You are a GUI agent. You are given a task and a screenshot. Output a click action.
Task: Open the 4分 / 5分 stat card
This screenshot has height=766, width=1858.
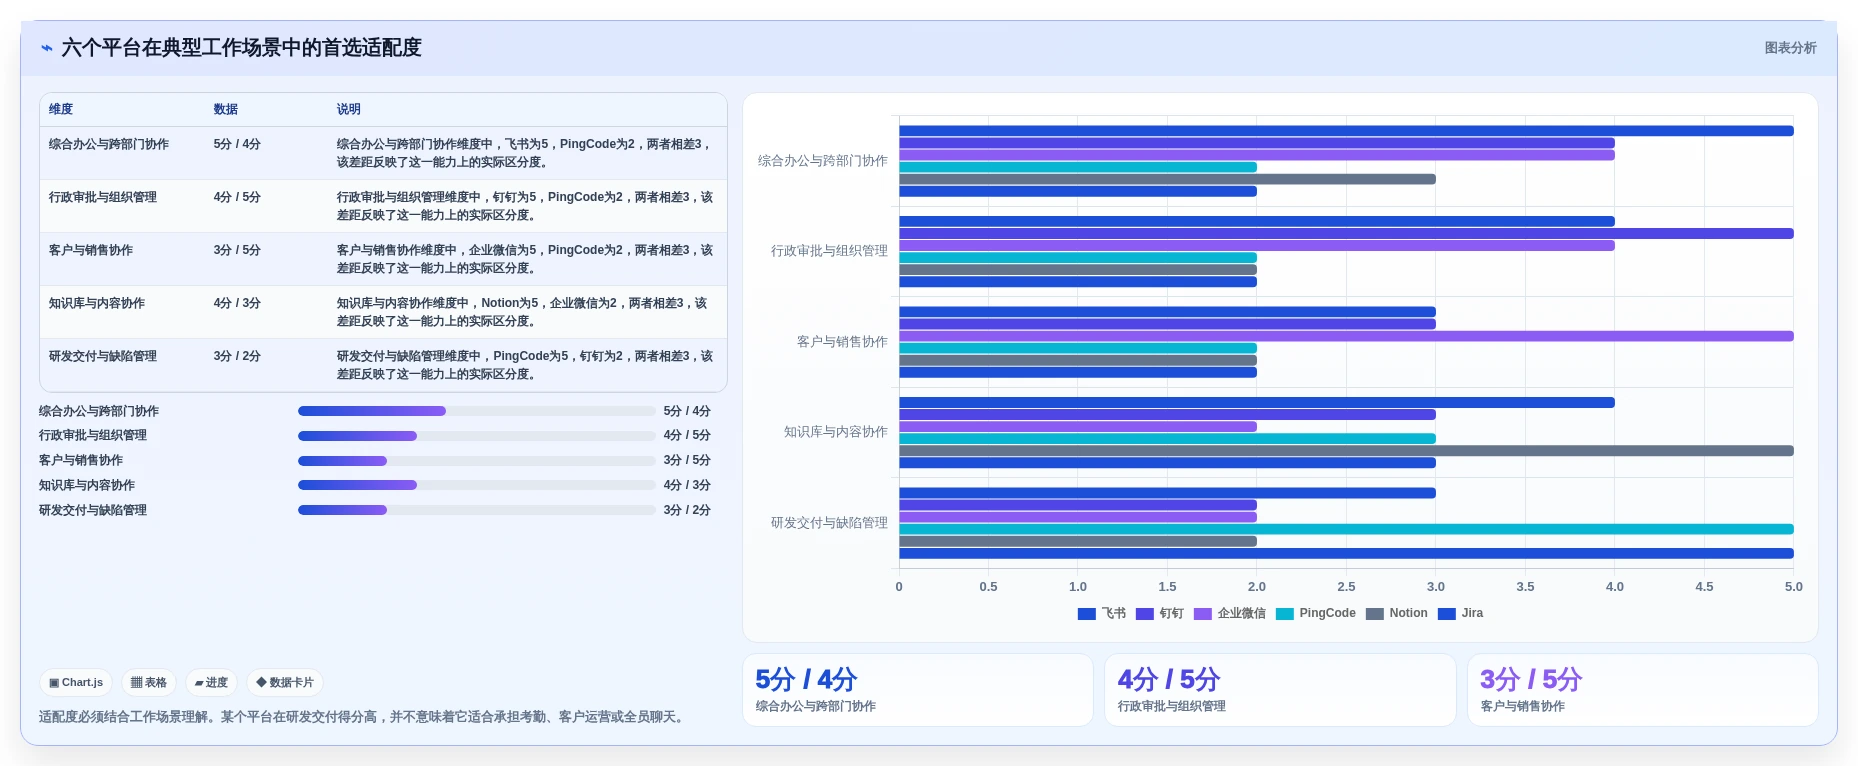click(x=1280, y=690)
